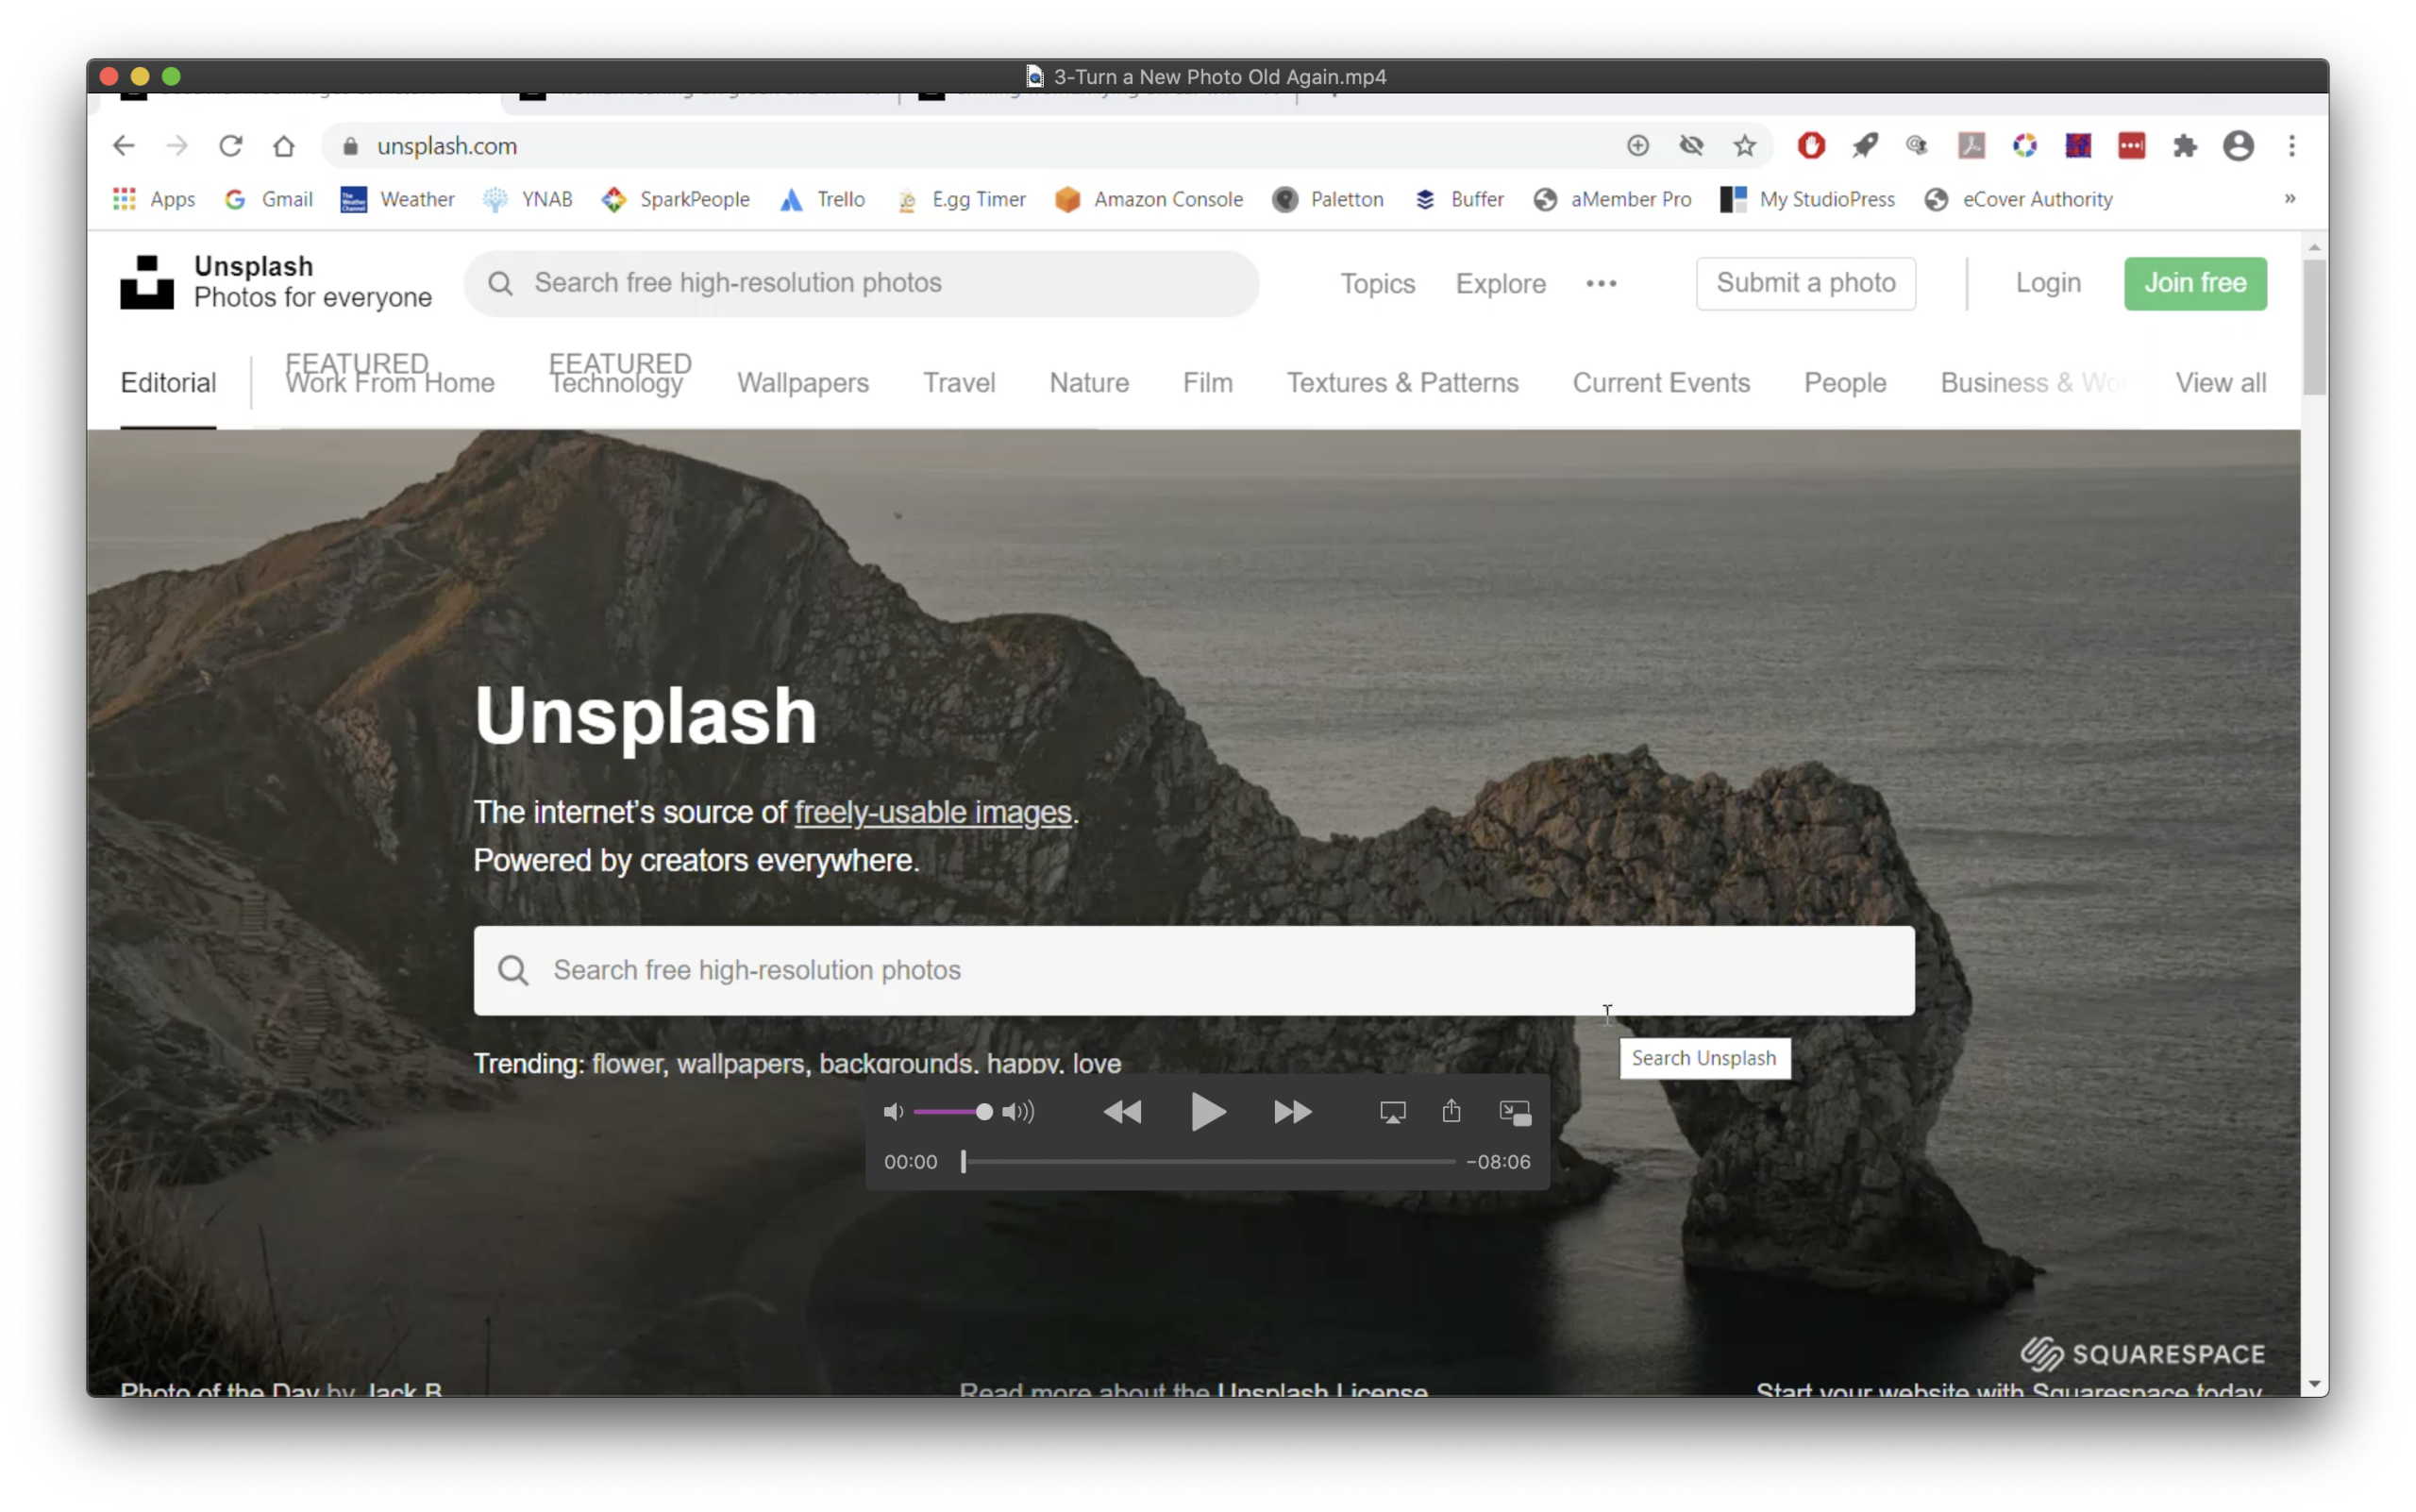Open the Weather bookmark
The image size is (2416, 1512).
pyautogui.click(x=397, y=199)
